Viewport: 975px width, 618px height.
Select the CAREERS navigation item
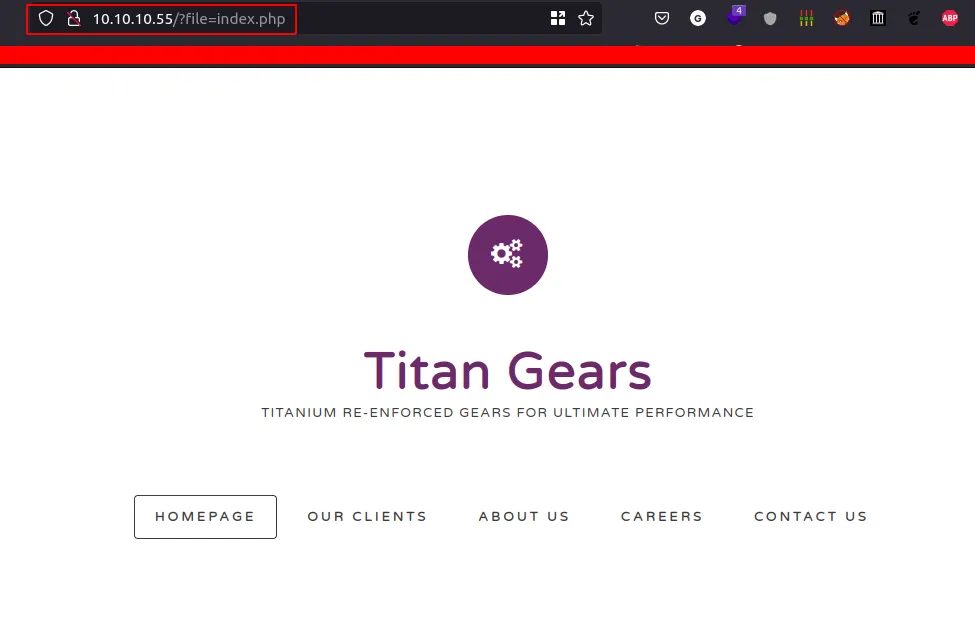(x=661, y=516)
